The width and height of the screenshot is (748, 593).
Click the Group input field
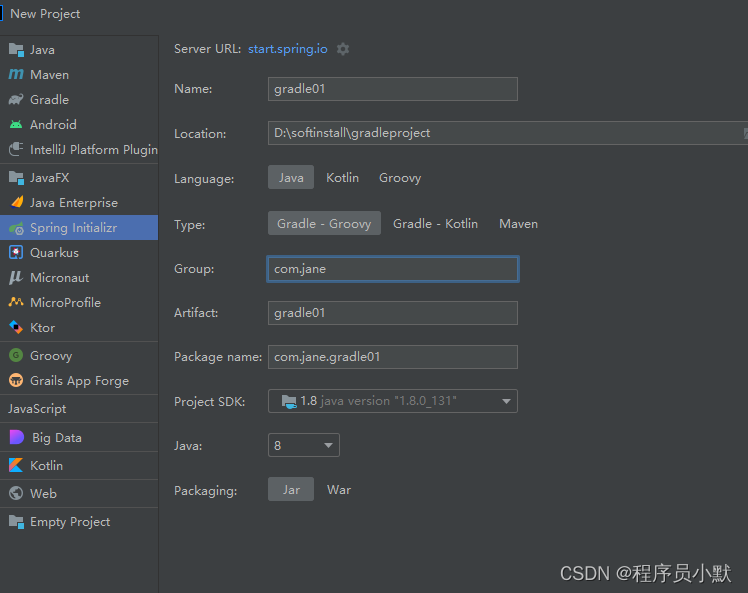click(393, 269)
